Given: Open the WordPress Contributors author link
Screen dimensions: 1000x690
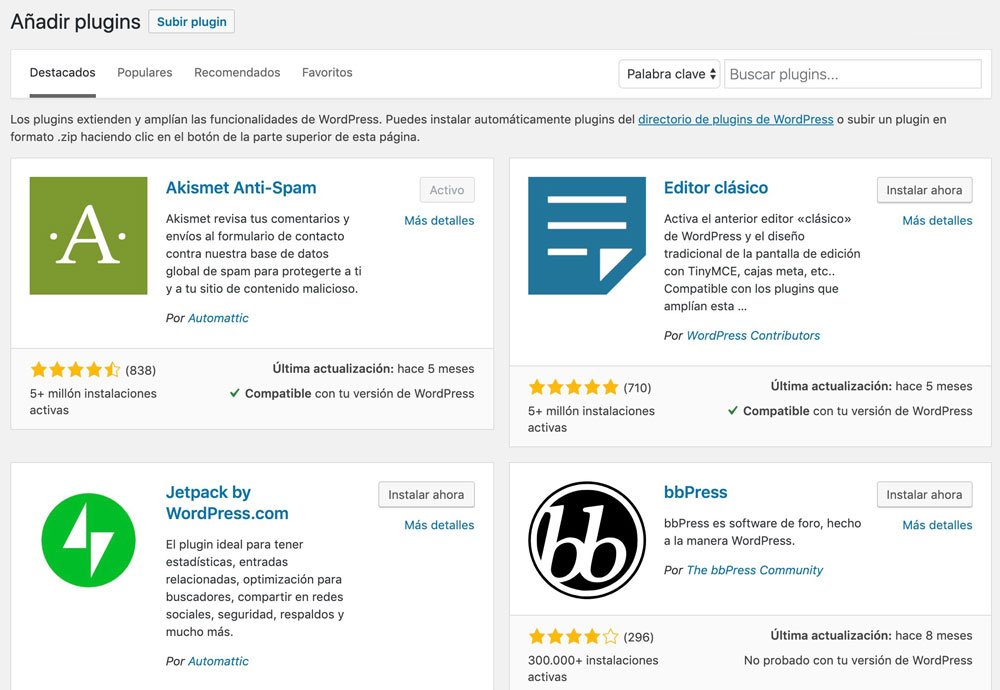Looking at the screenshot, I should point(753,336).
